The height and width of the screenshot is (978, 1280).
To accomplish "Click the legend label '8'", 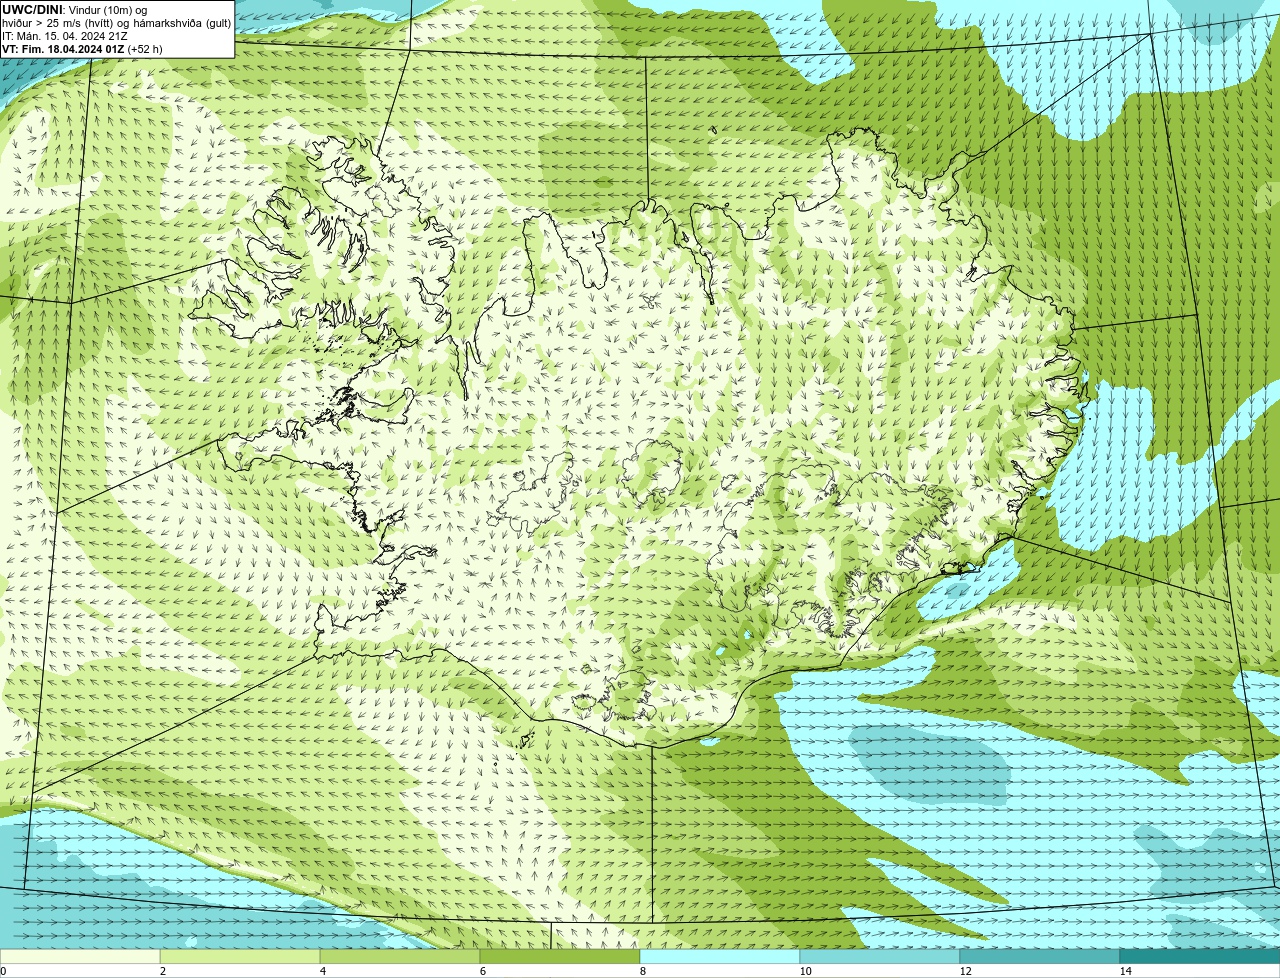I will point(642,971).
